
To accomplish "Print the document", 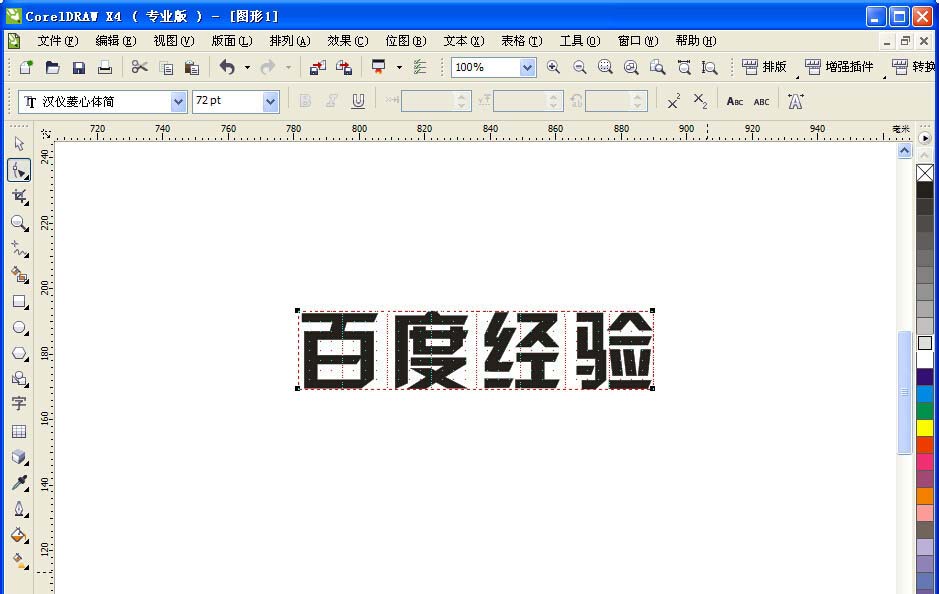I will click(105, 67).
